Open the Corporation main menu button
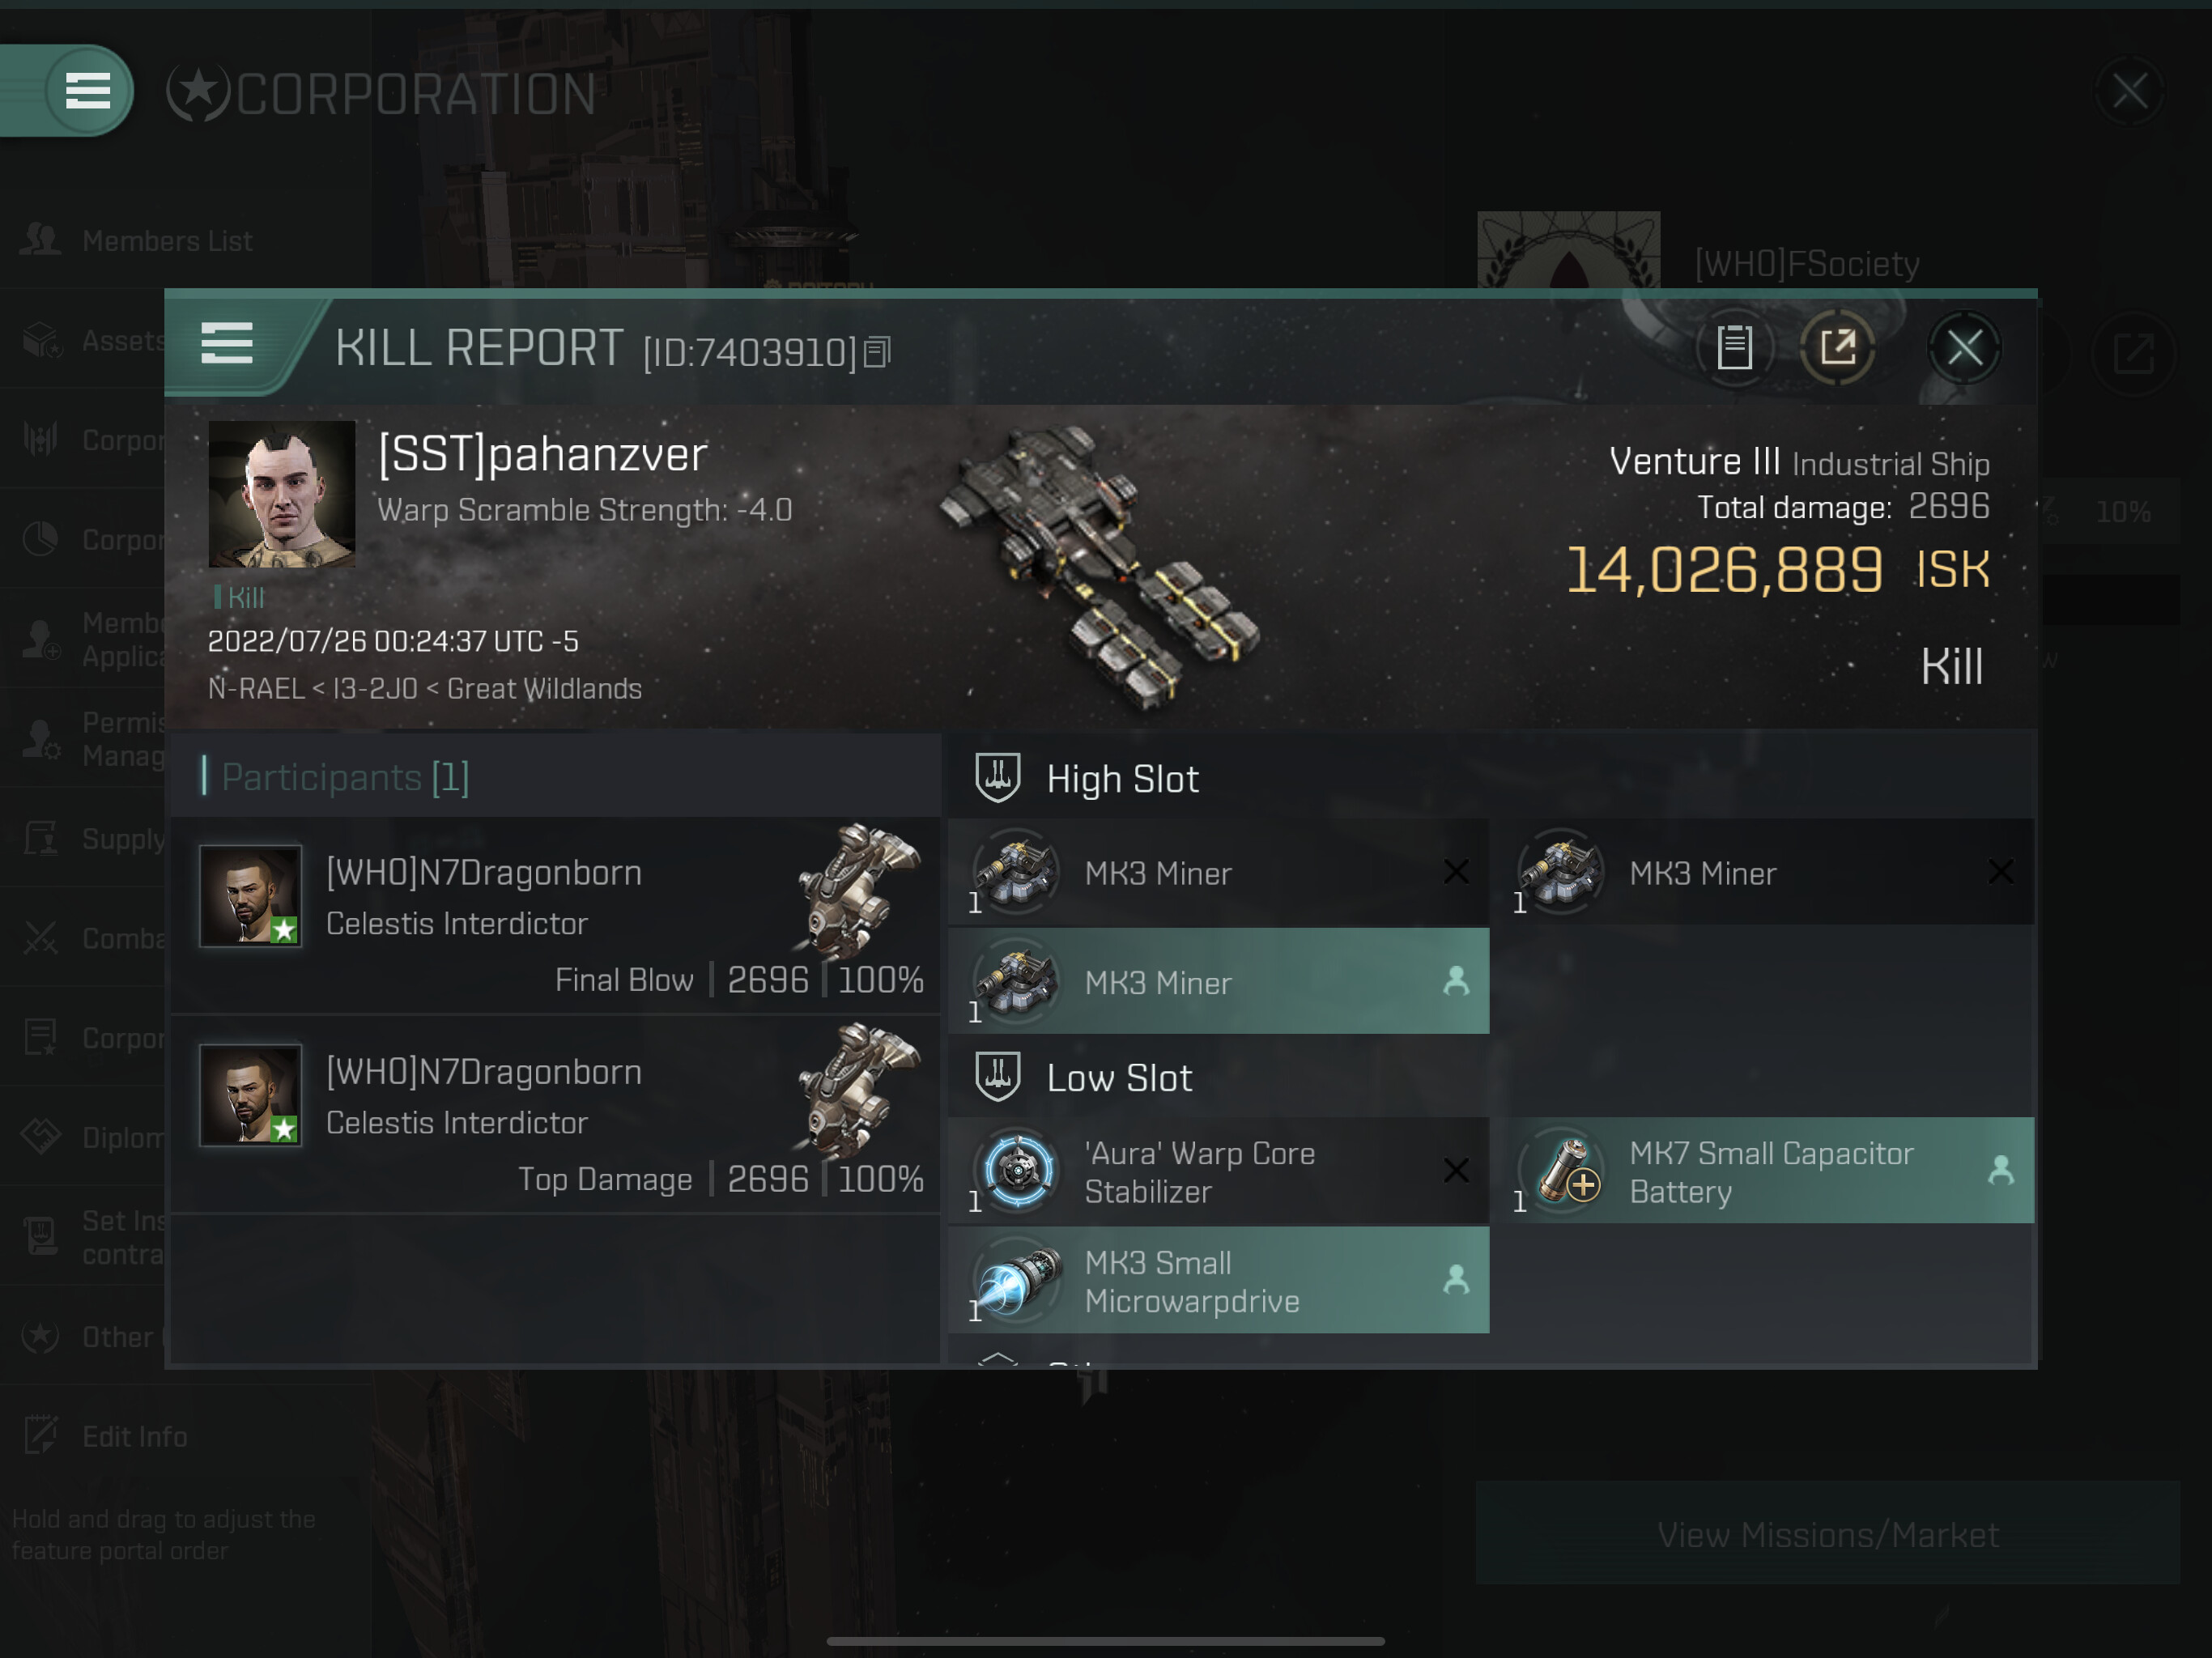Image resolution: width=2212 pixels, height=1658 pixels. (88, 91)
